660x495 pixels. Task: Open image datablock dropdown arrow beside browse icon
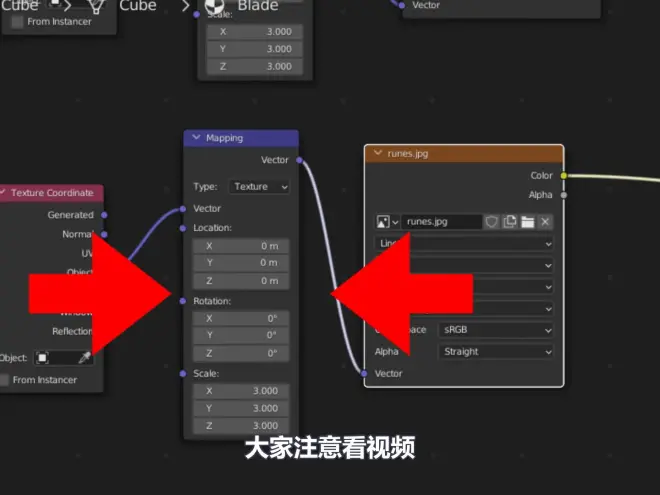tap(395, 222)
